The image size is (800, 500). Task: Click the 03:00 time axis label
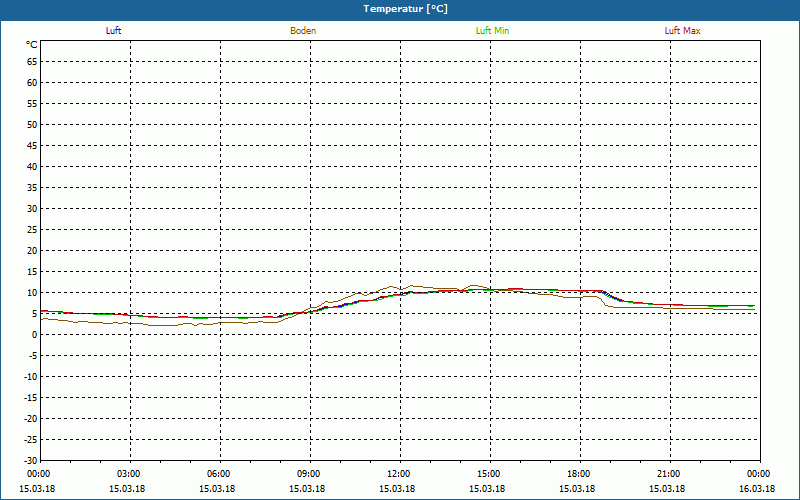click(129, 474)
